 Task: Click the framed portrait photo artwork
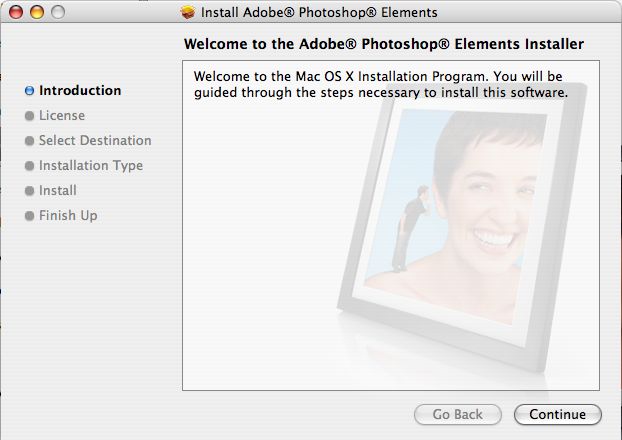(462, 228)
